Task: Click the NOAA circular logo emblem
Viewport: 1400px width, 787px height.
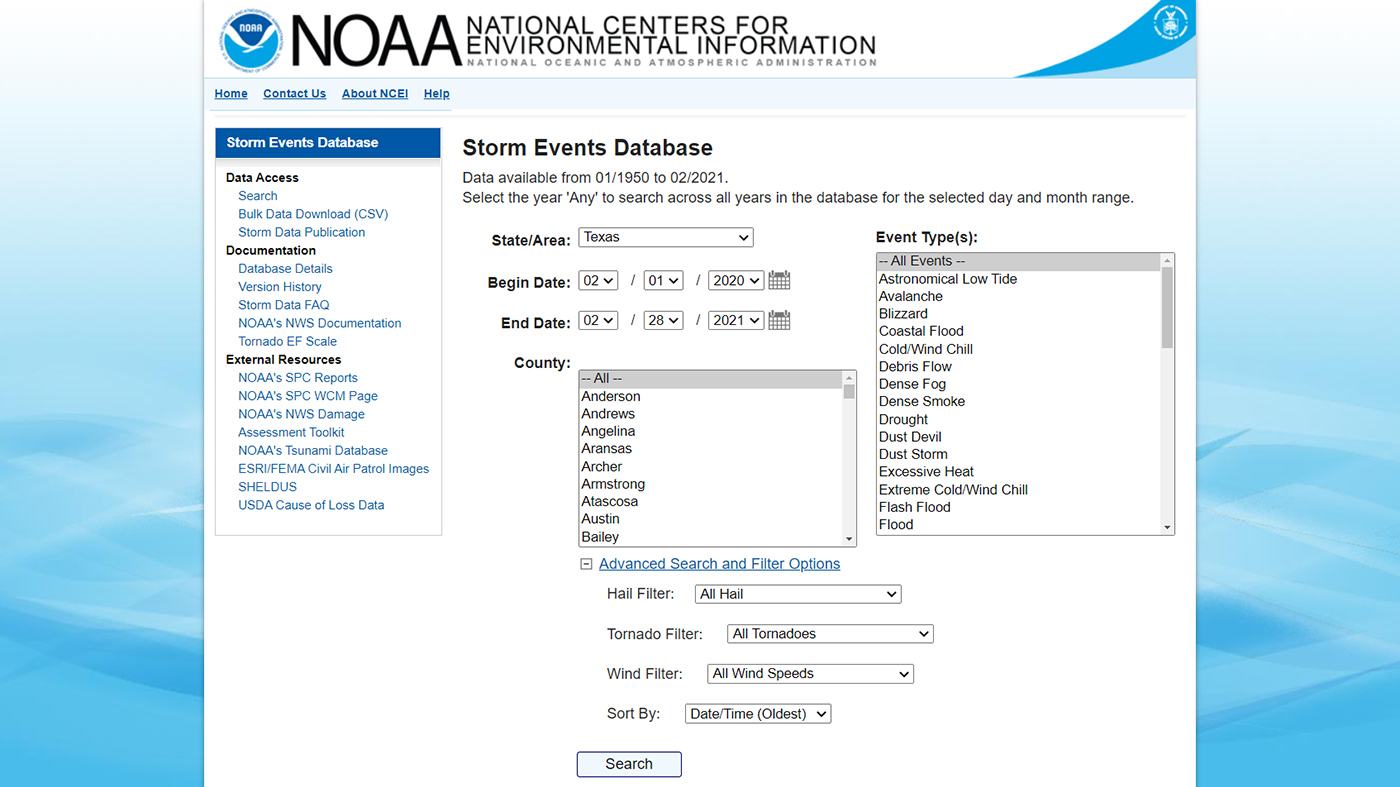Action: (x=251, y=41)
